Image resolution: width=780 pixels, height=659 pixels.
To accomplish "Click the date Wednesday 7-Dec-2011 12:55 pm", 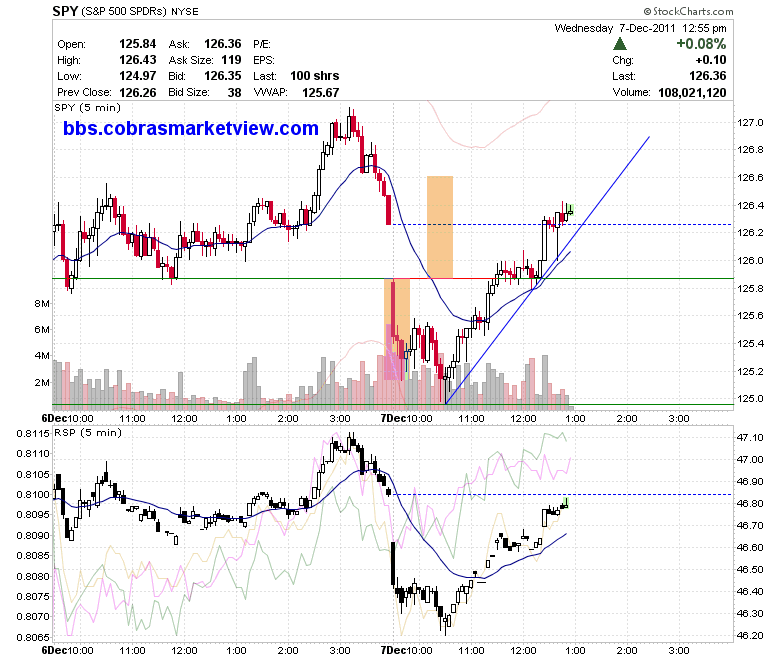I will (x=640, y=28).
